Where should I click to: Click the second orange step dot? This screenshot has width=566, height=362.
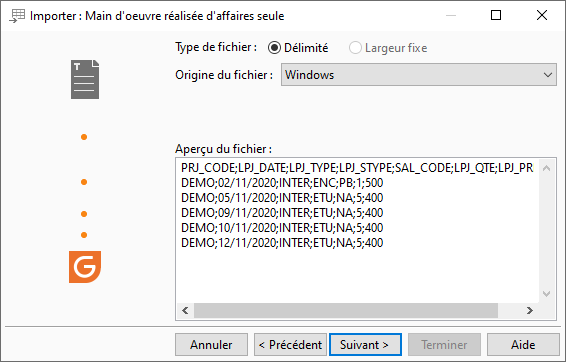click(84, 182)
